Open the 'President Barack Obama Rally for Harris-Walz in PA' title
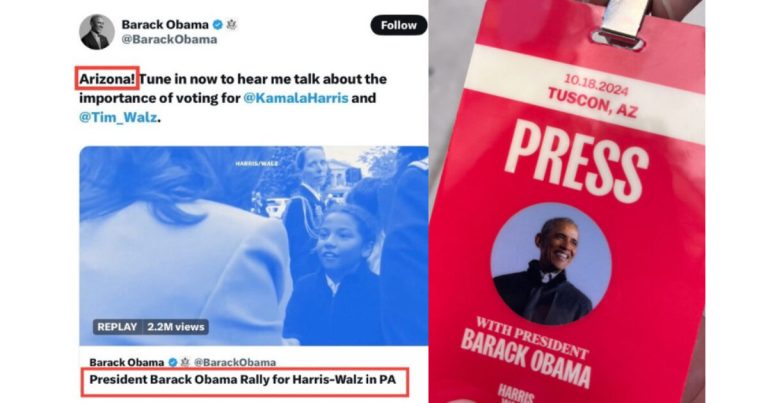This screenshot has height=403, width=768. tap(242, 379)
